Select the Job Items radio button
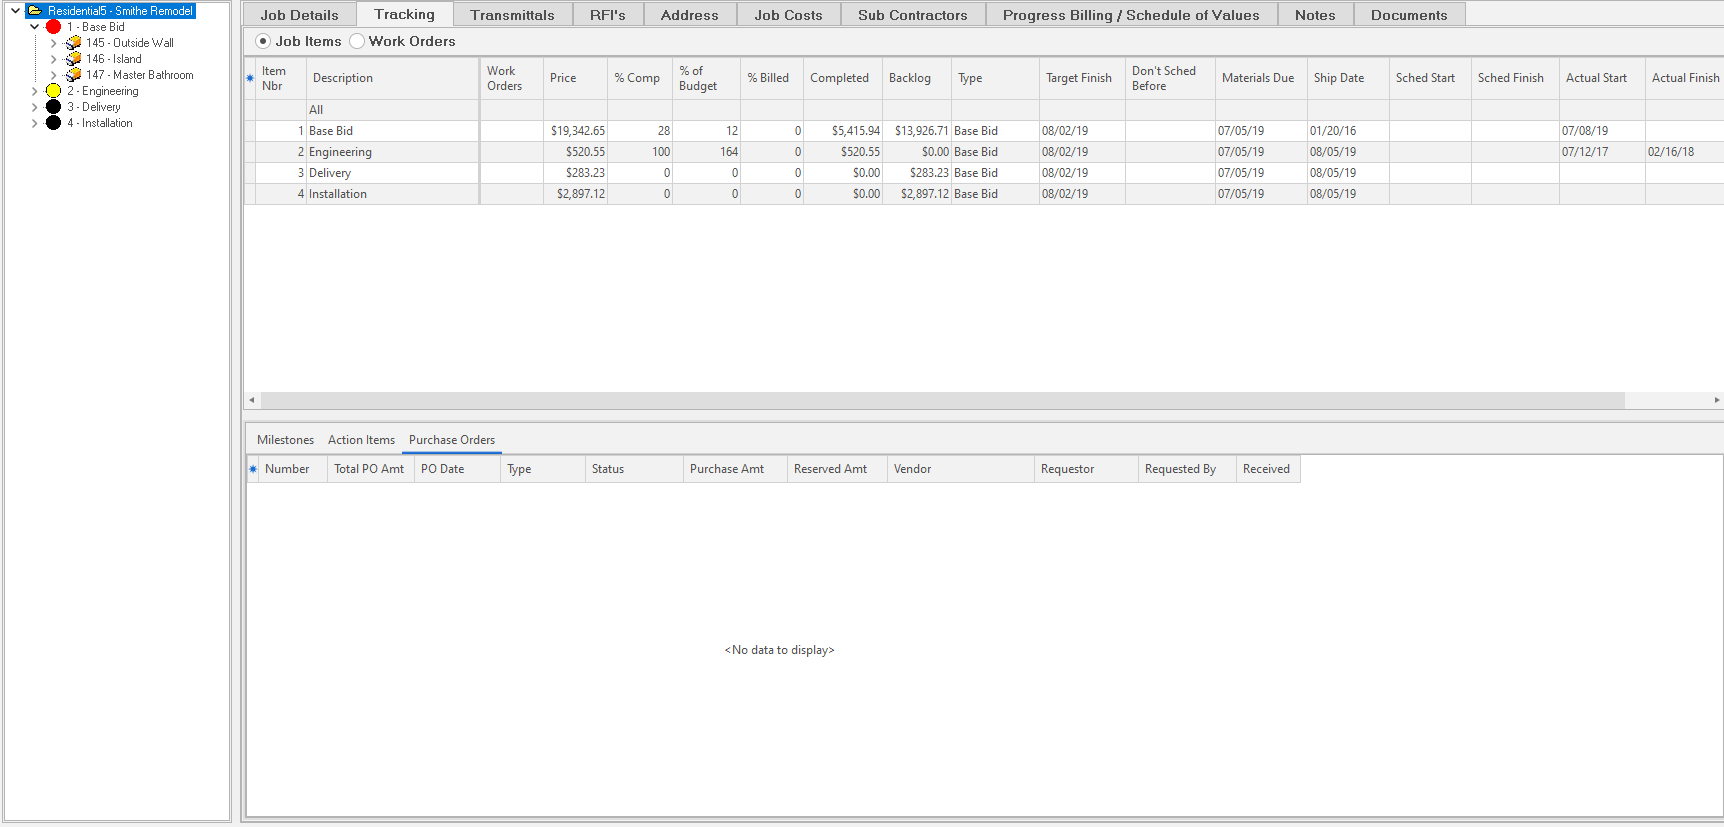The width and height of the screenshot is (1724, 827). coord(263,41)
